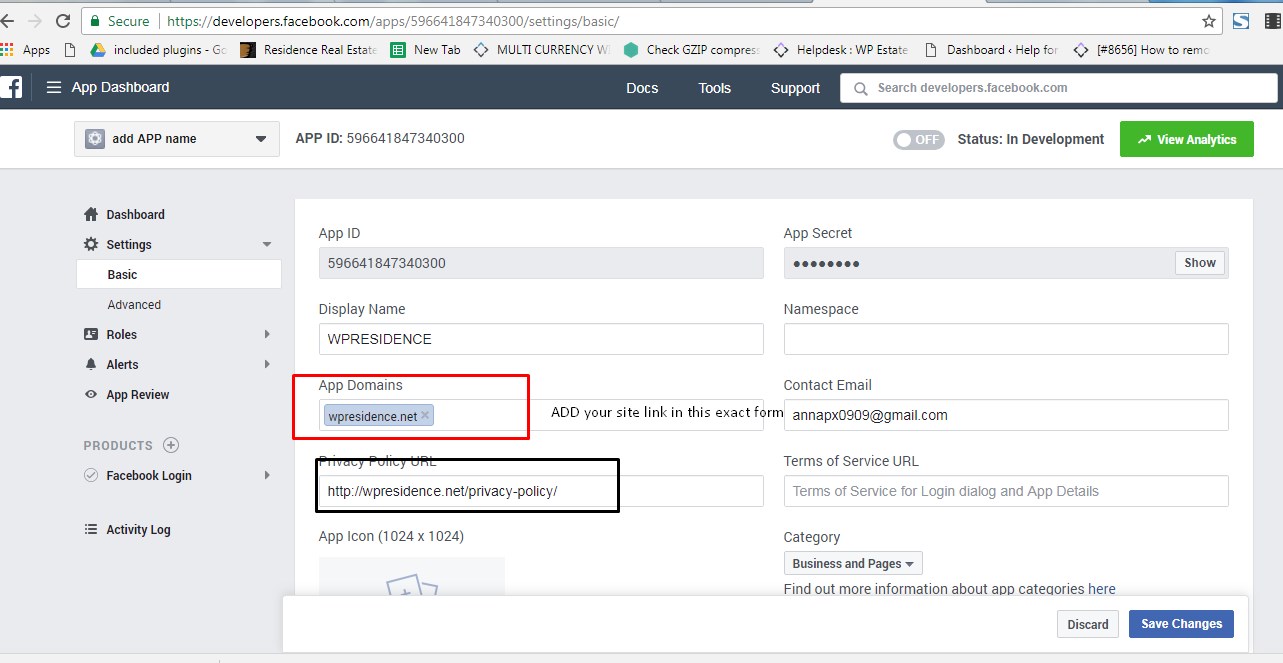This screenshot has height=663, width=1283.
Task: Click the App Review eye icon
Action: click(91, 394)
